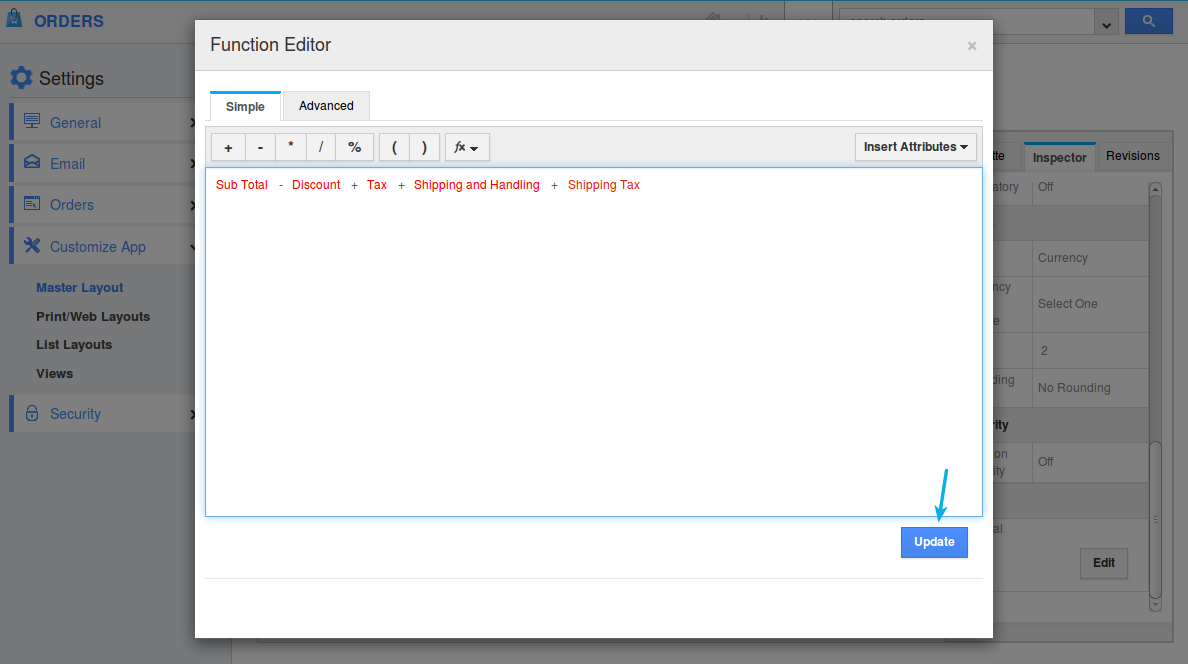The image size is (1188, 664).
Task: Open General settings in sidebar
Action: pyautogui.click(x=76, y=123)
